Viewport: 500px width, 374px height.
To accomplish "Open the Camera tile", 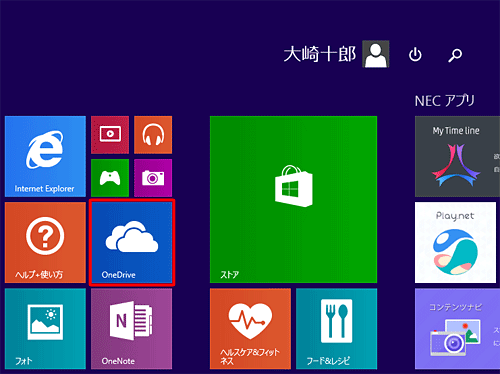I will 153,178.
